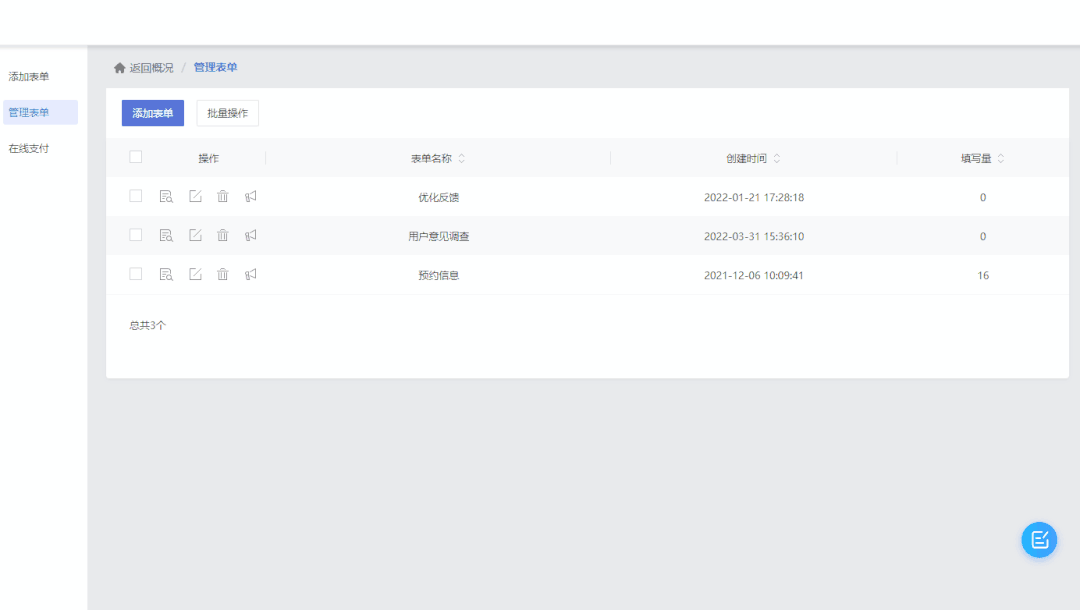1080x610 pixels.
Task: Click the 操作 column header
Action: click(209, 158)
